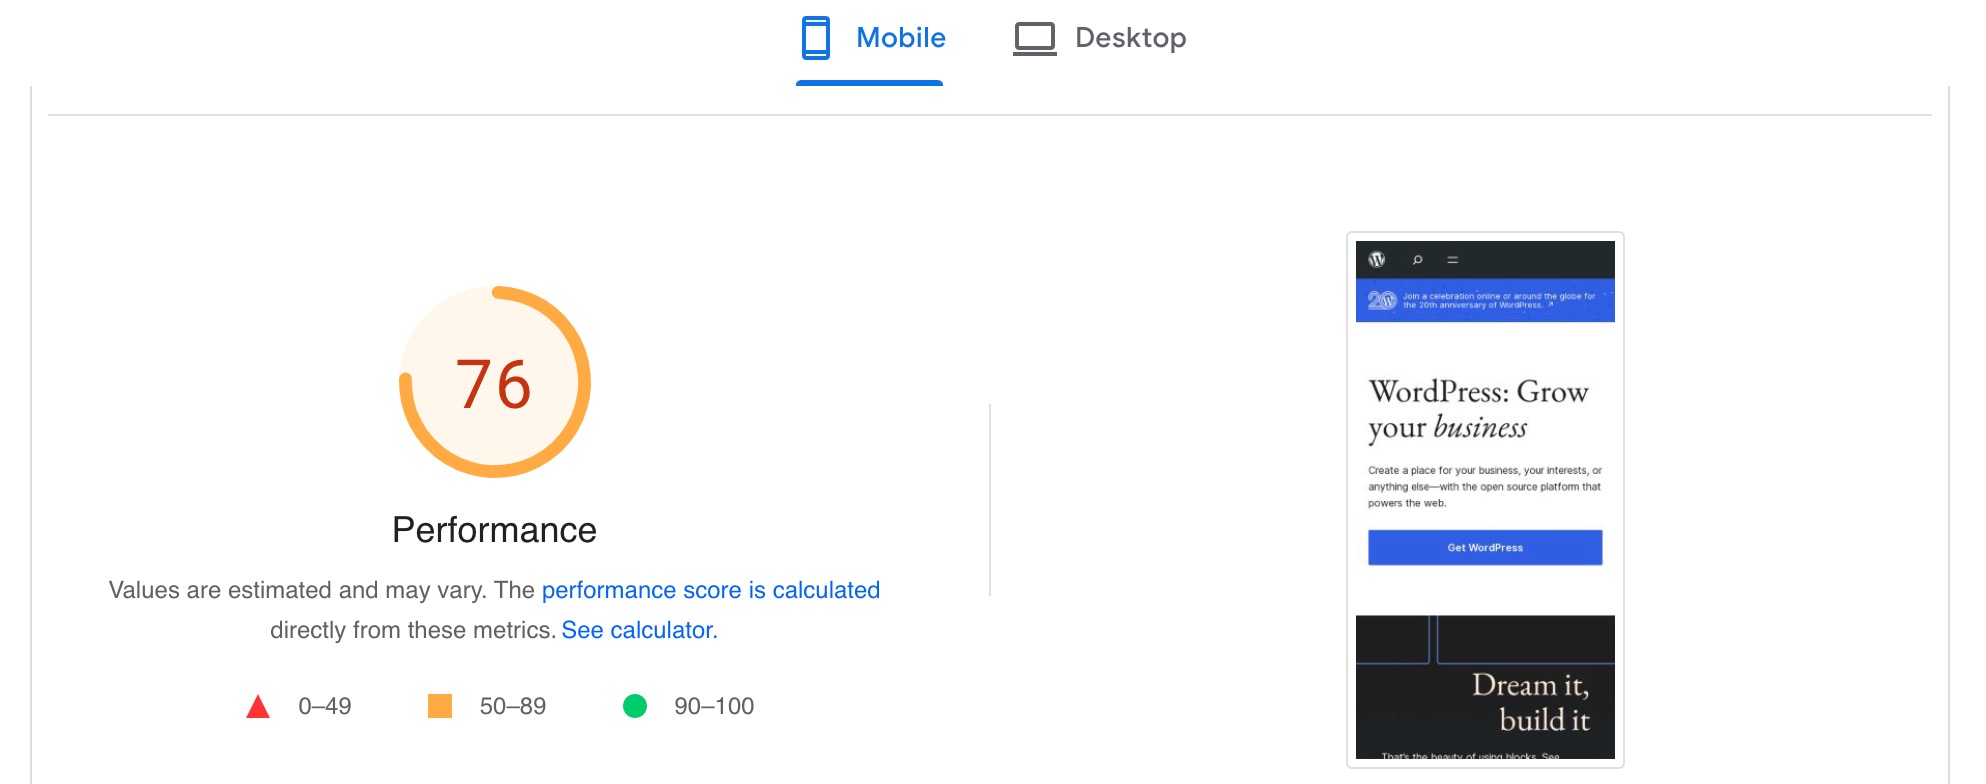Click the 76 performance score gauge
1986x784 pixels.
[495, 382]
